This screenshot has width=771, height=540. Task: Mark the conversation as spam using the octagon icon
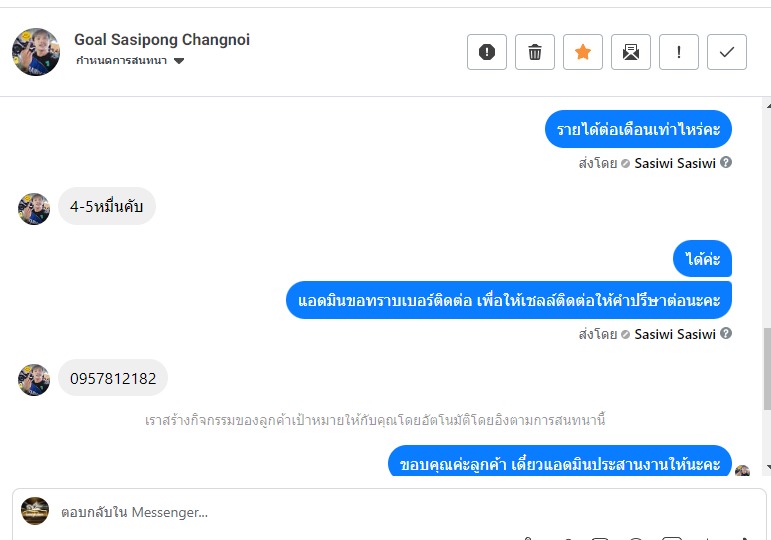coord(487,52)
